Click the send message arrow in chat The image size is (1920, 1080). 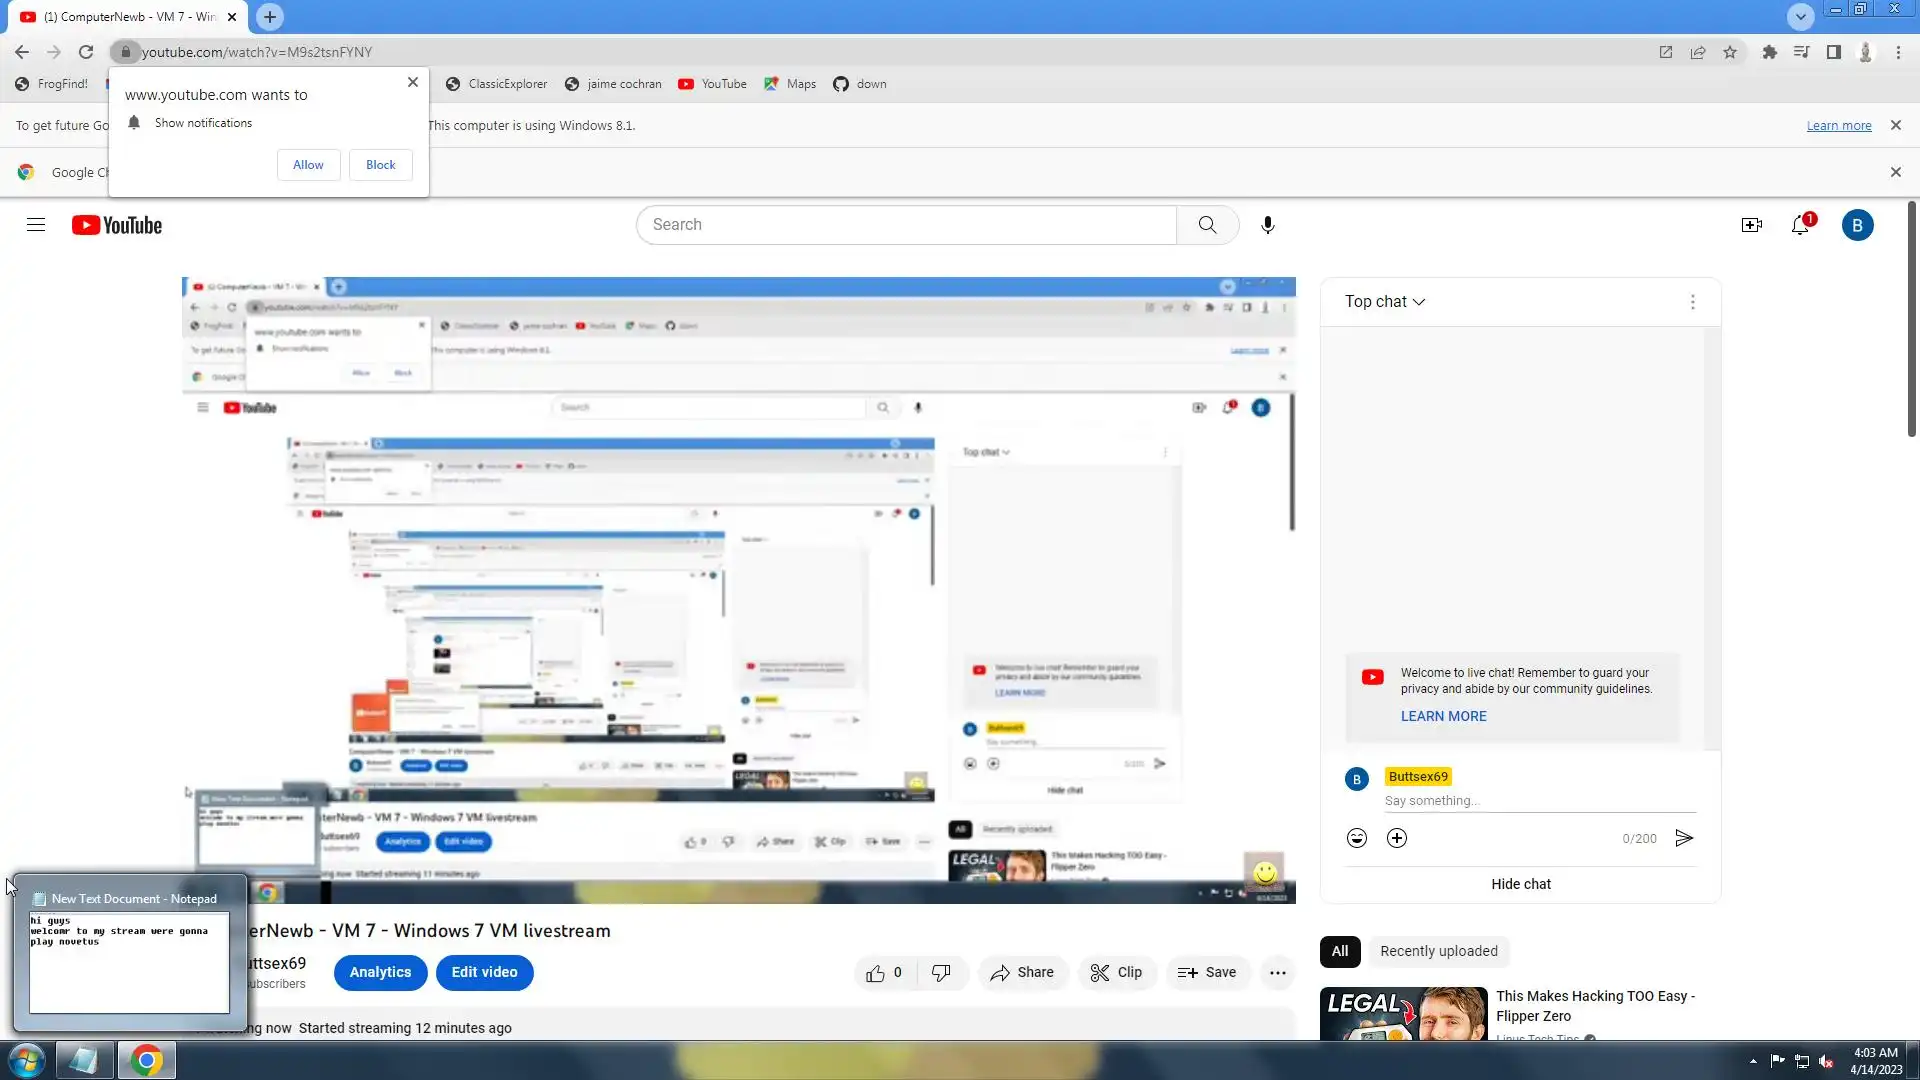(x=1684, y=838)
